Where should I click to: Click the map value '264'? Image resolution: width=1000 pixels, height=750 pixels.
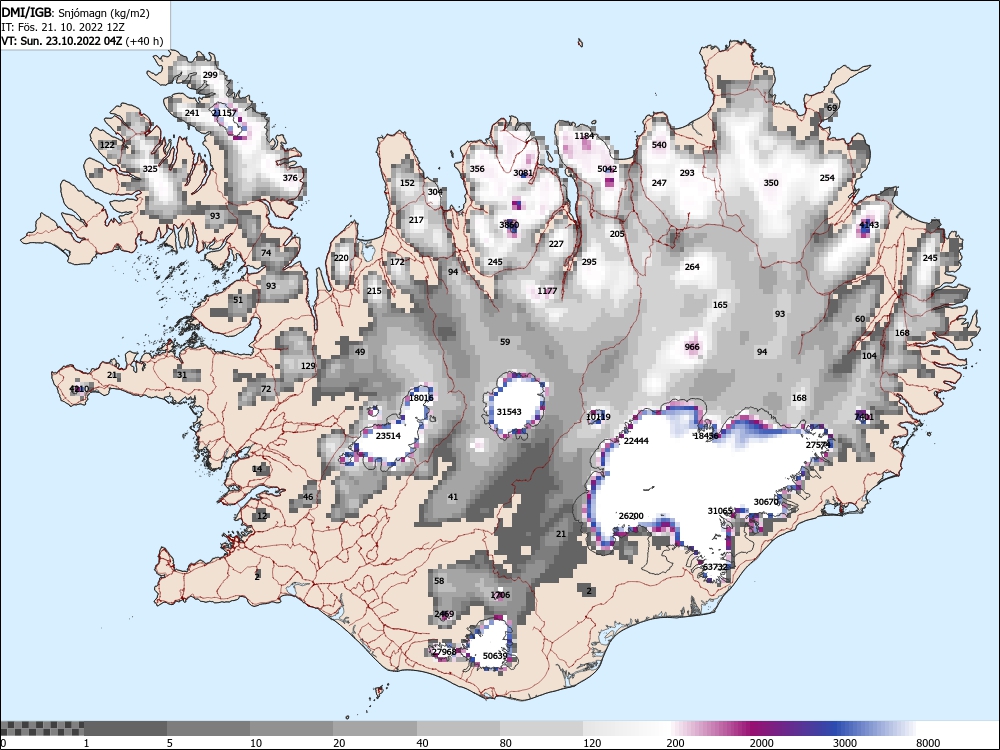(692, 267)
